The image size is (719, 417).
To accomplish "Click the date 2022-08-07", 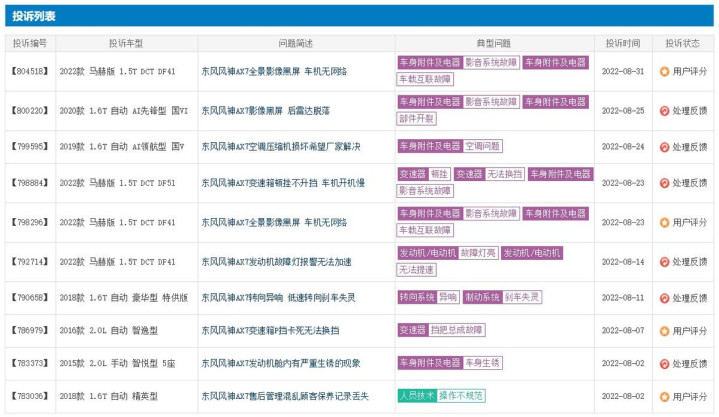I will point(623,330).
